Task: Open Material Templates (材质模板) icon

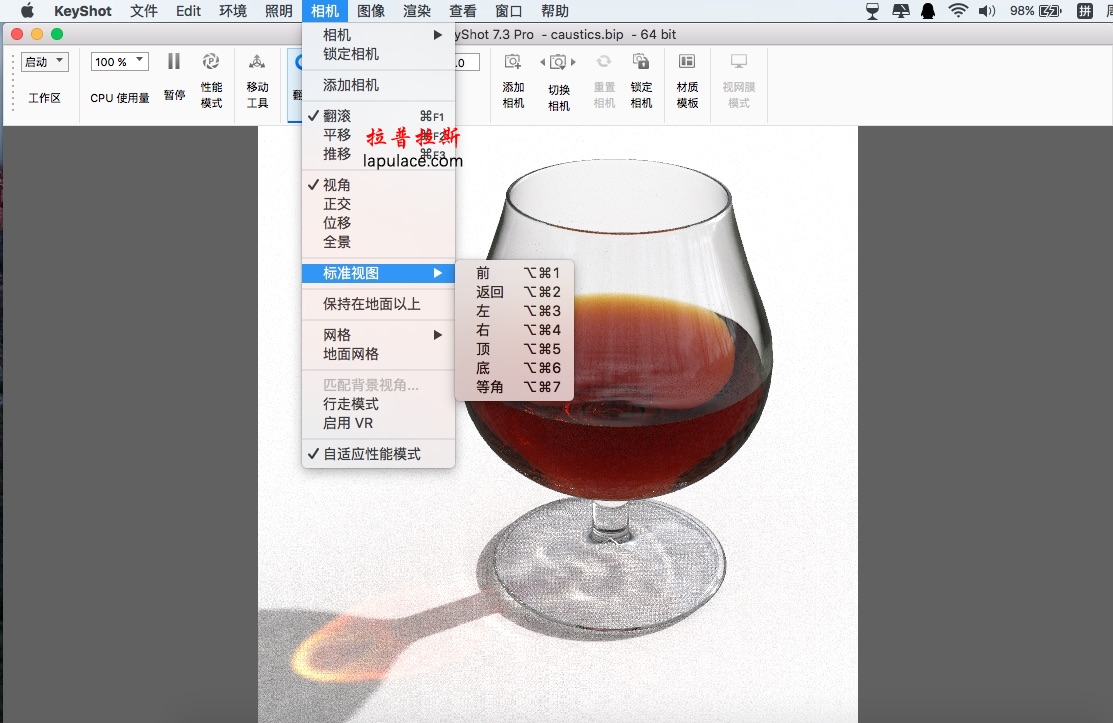Action: click(687, 62)
